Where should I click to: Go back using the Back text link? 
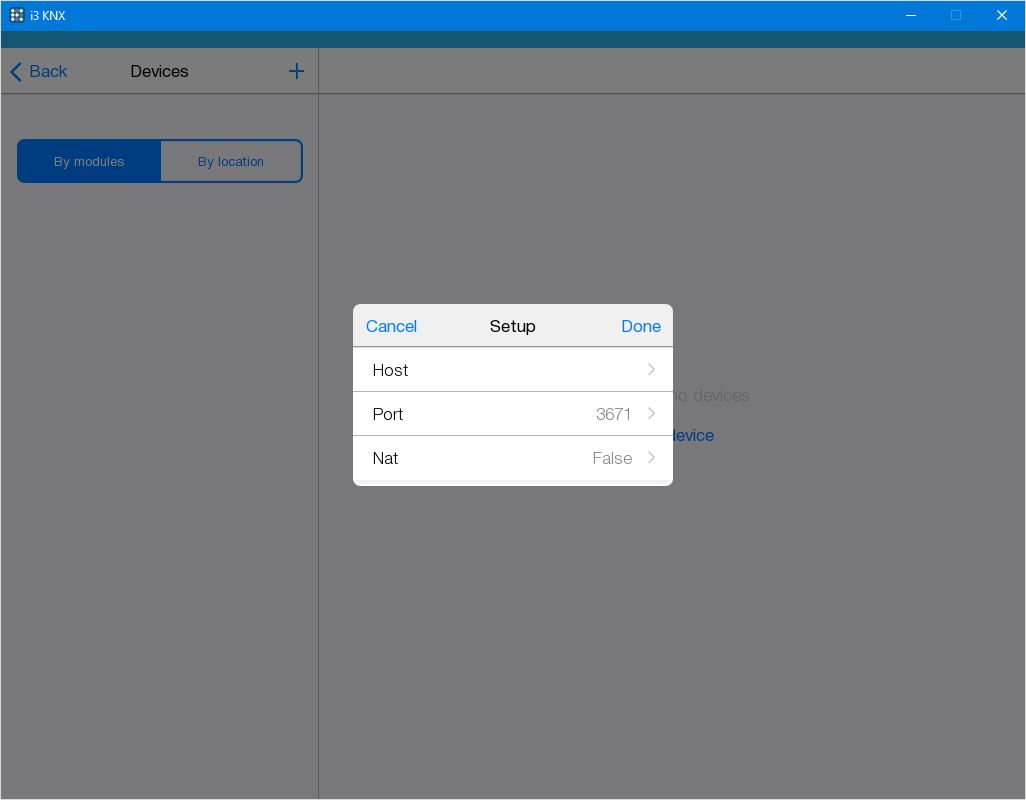coord(48,71)
